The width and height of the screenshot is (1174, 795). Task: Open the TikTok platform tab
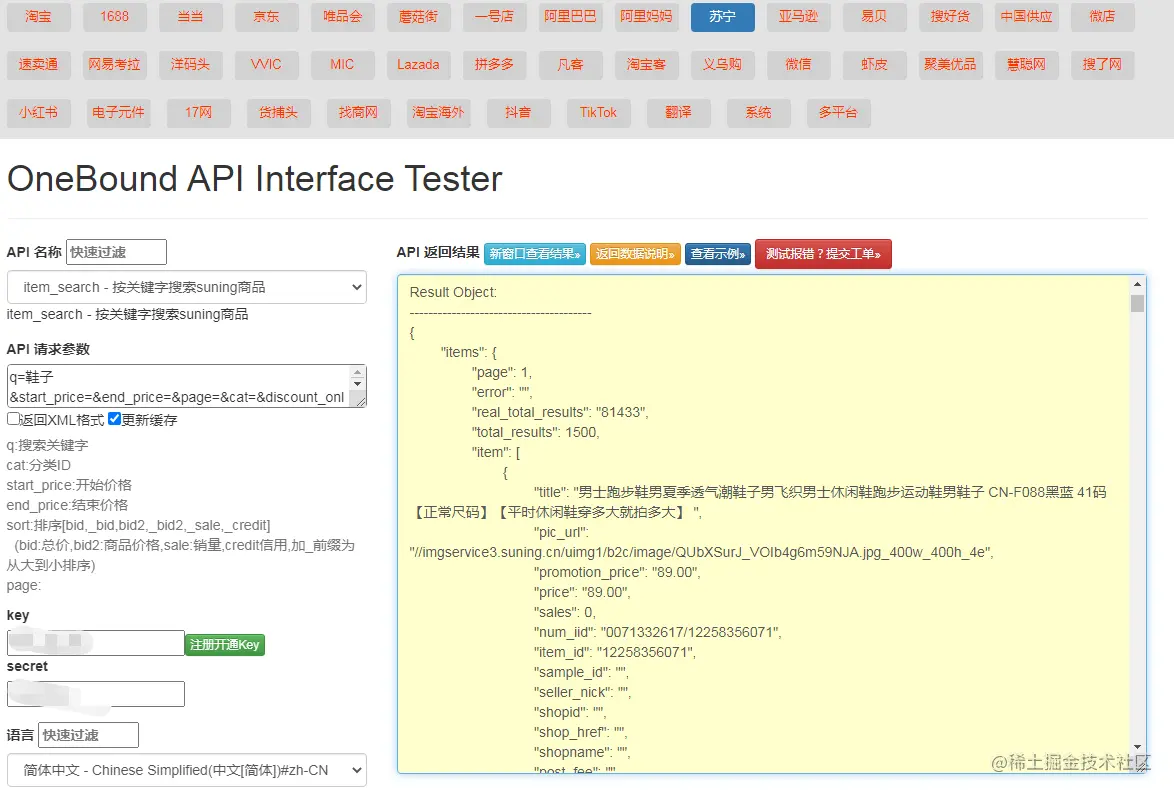[598, 112]
